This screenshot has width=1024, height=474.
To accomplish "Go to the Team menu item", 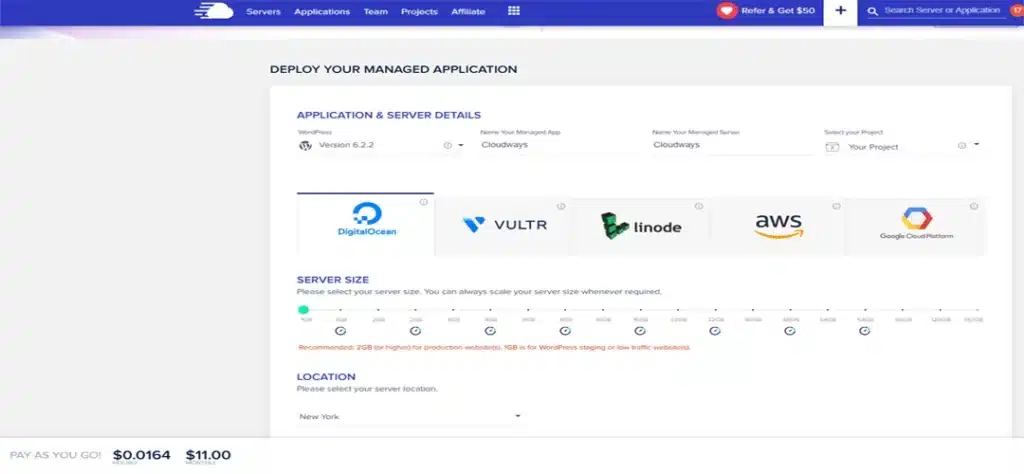I will 376,12.
